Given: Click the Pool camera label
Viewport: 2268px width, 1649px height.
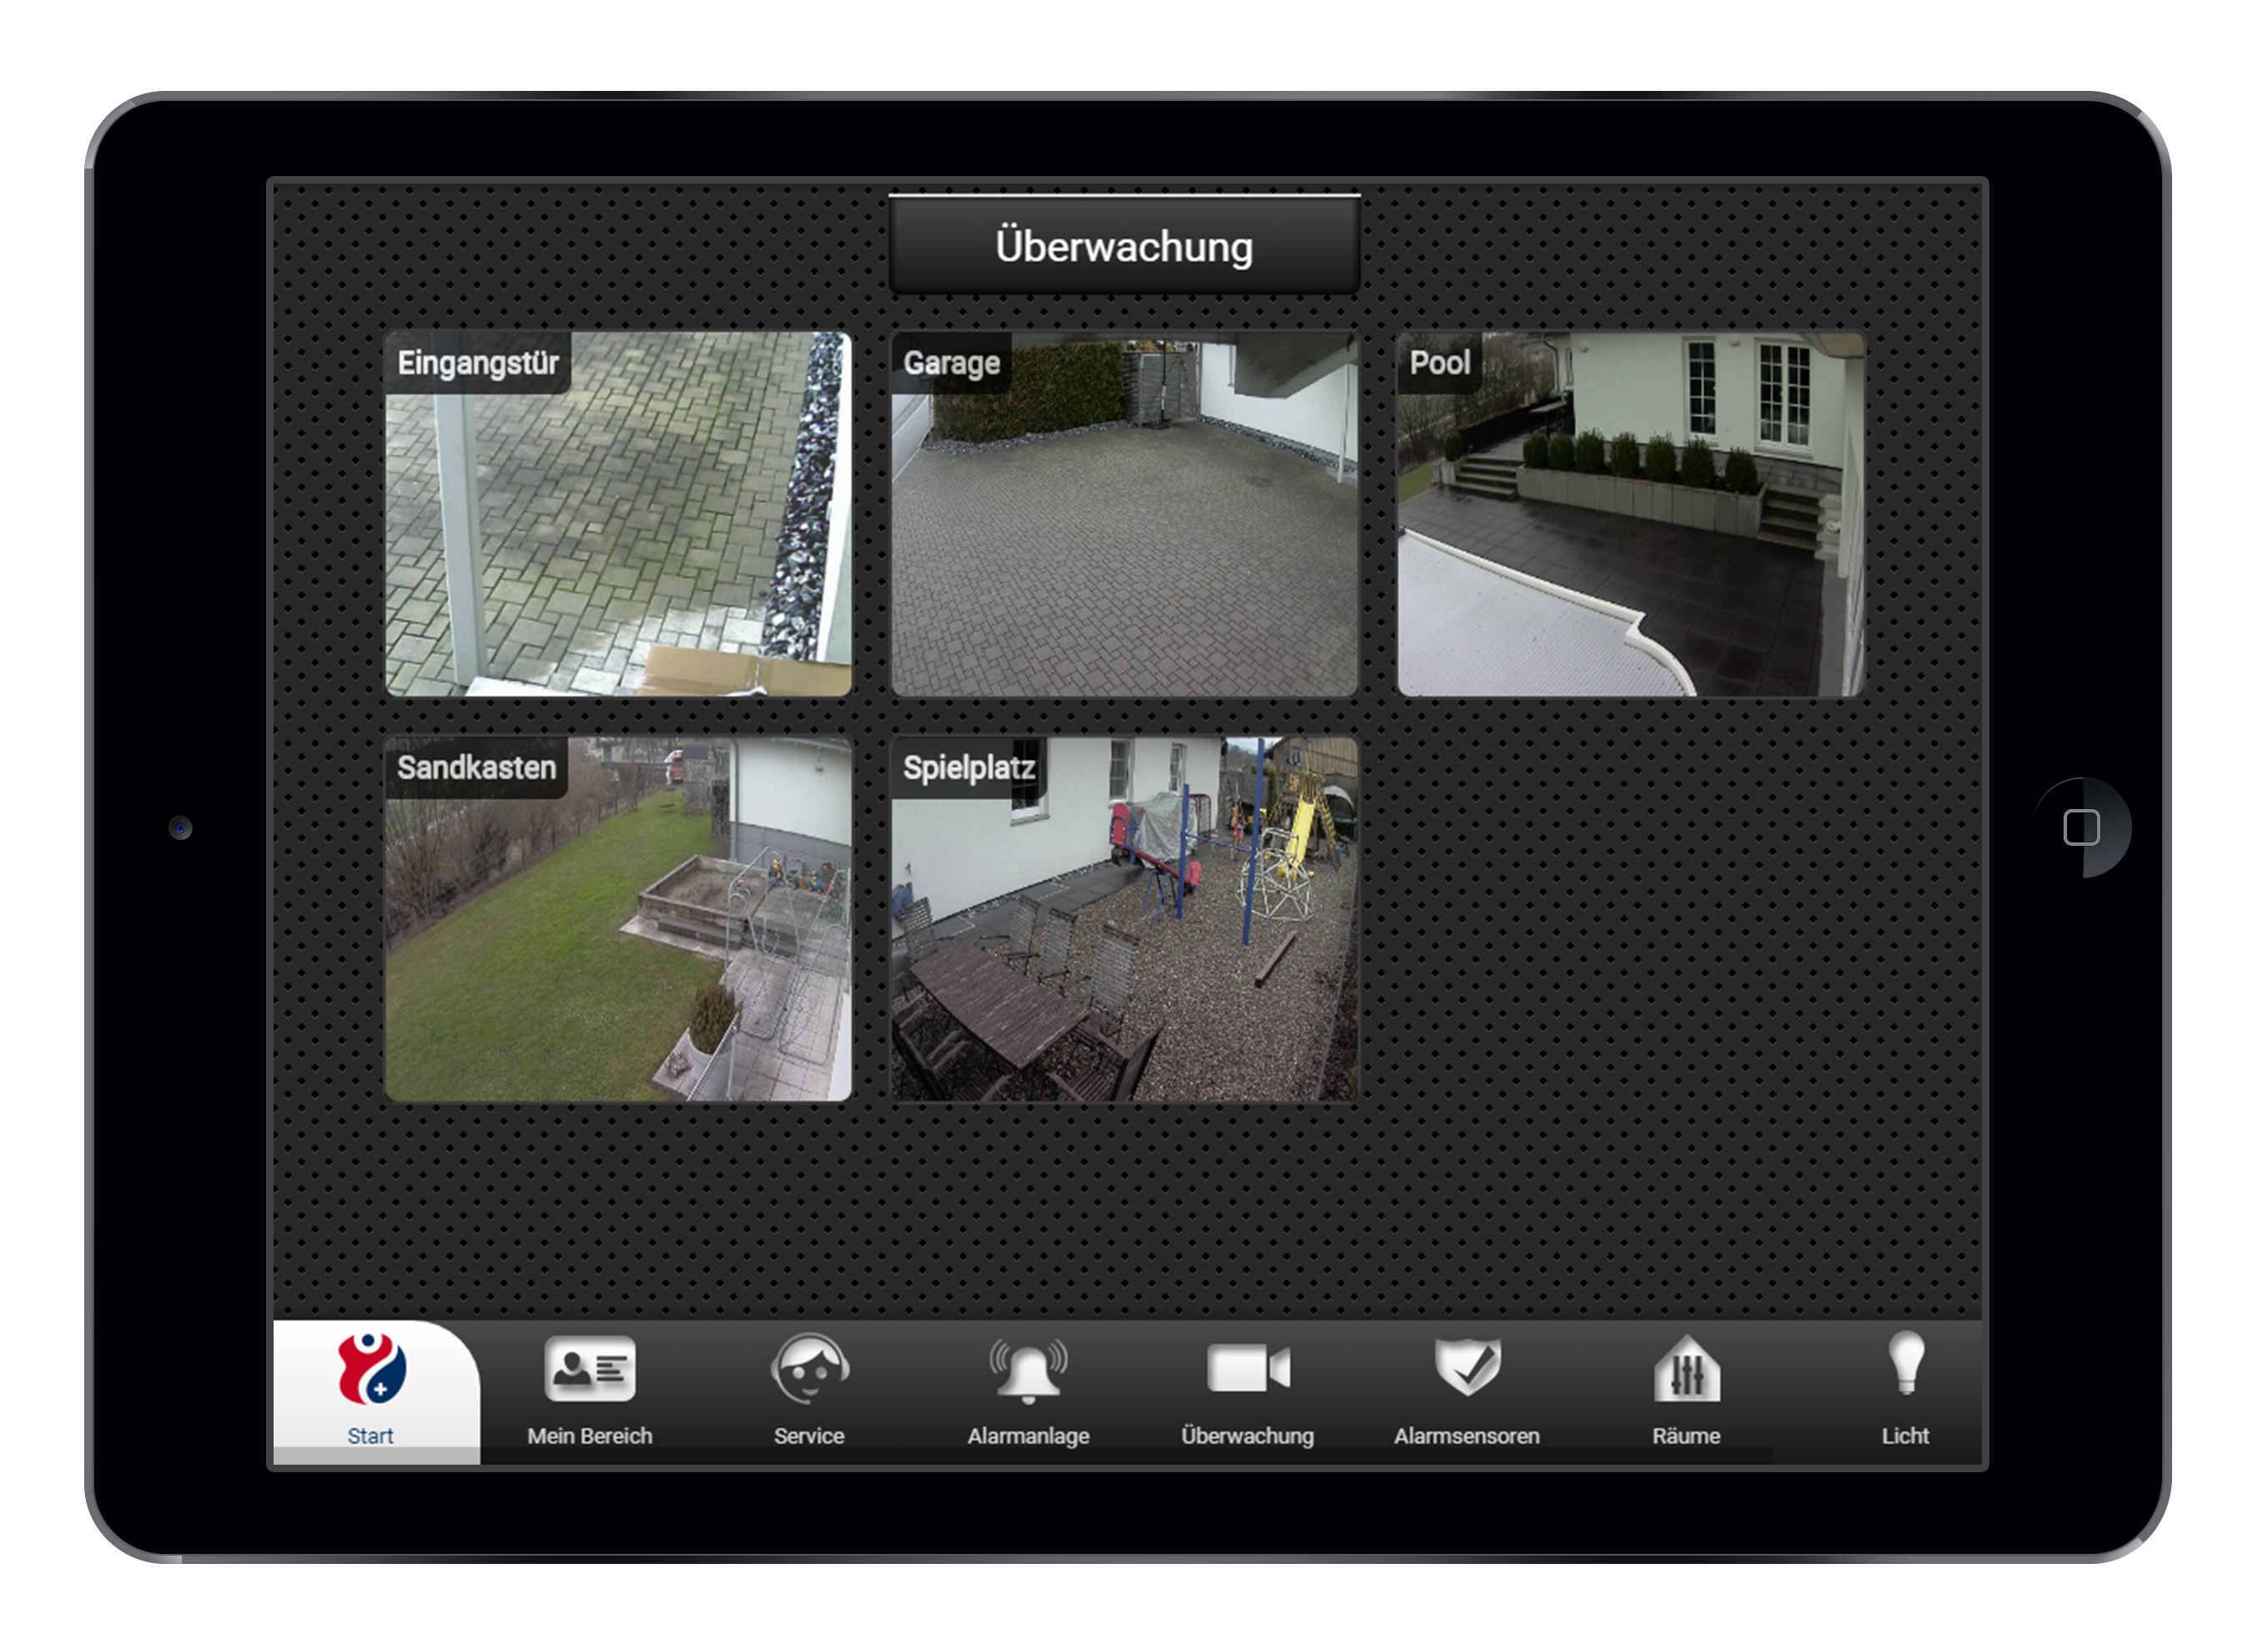Looking at the screenshot, I should 1440,362.
